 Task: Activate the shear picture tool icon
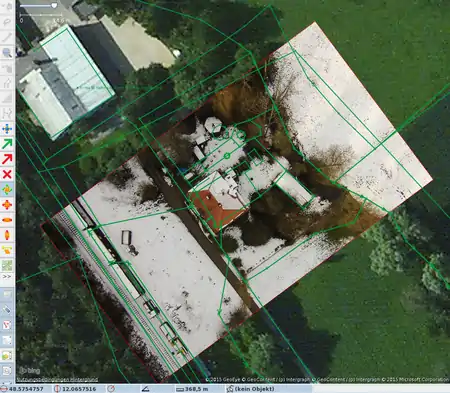(7, 250)
